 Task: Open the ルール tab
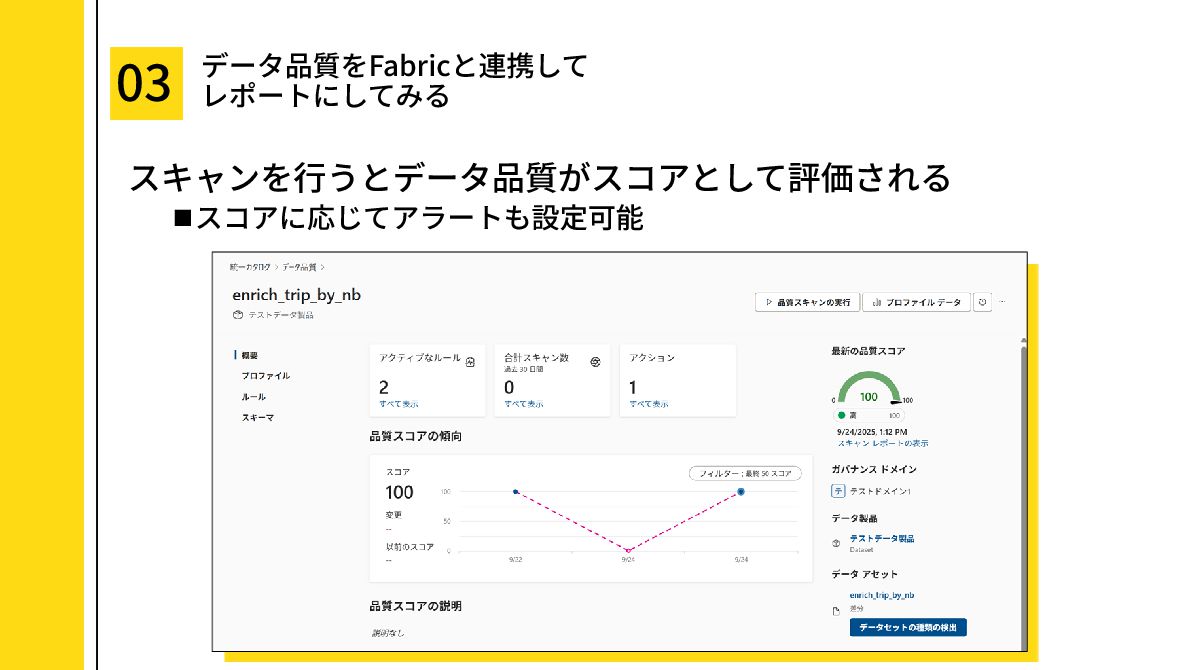tap(253, 397)
